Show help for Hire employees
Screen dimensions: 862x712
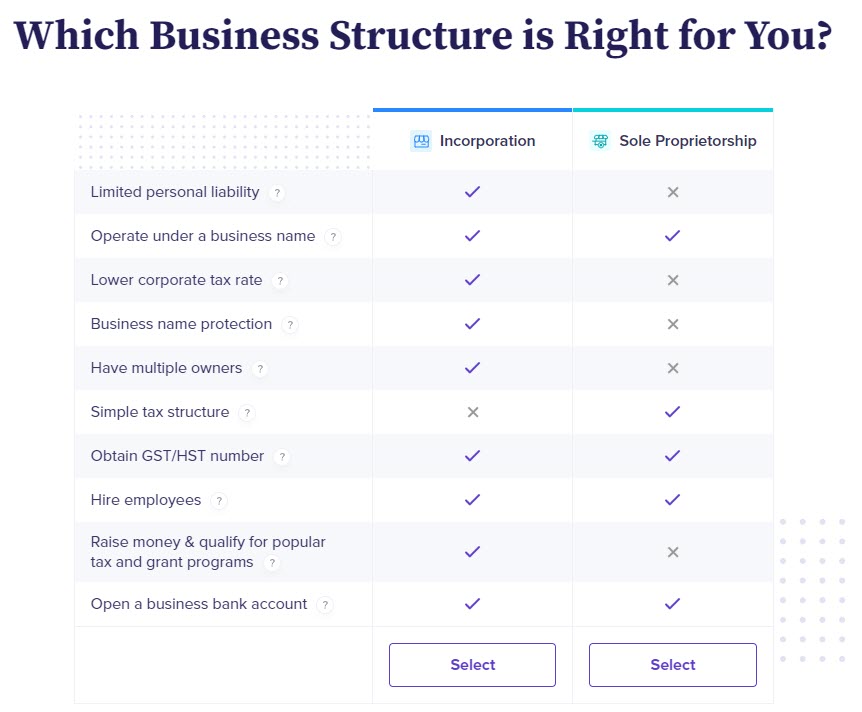[x=219, y=501]
